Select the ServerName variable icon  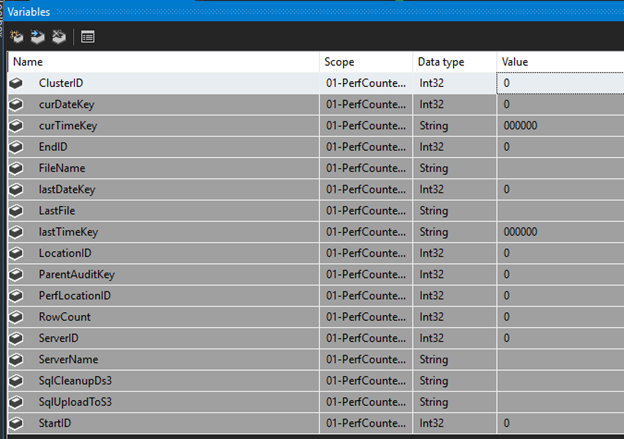(16, 360)
